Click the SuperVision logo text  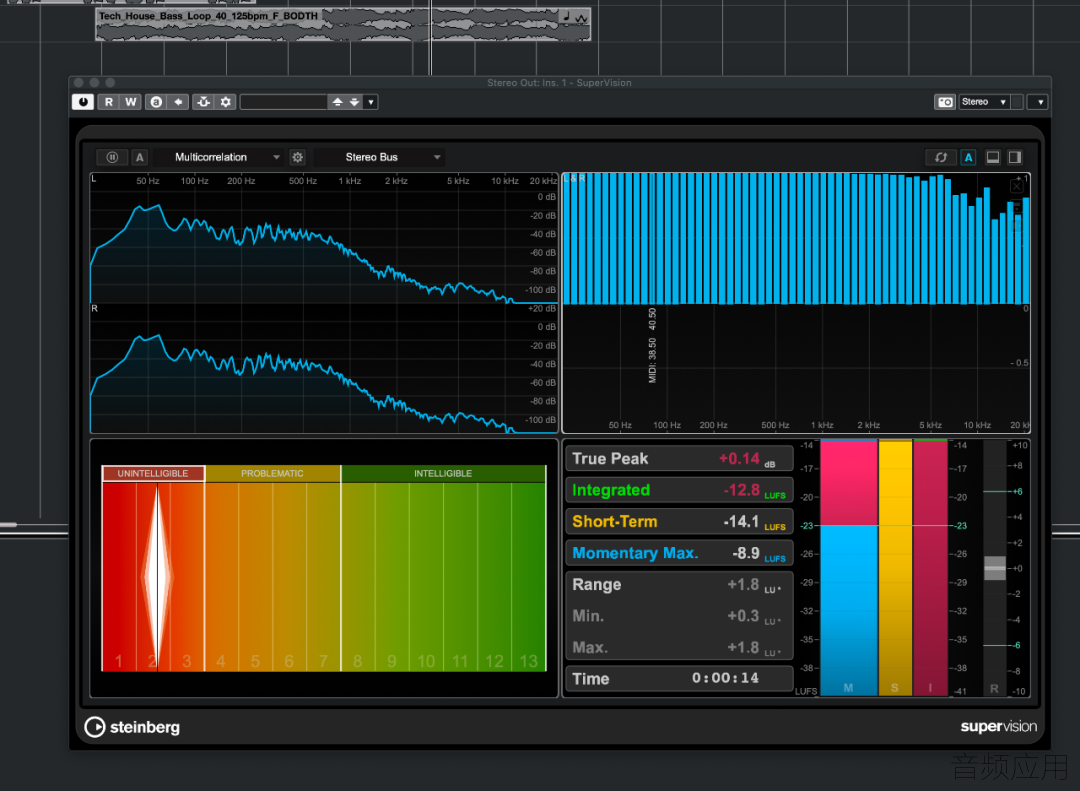pos(998,726)
